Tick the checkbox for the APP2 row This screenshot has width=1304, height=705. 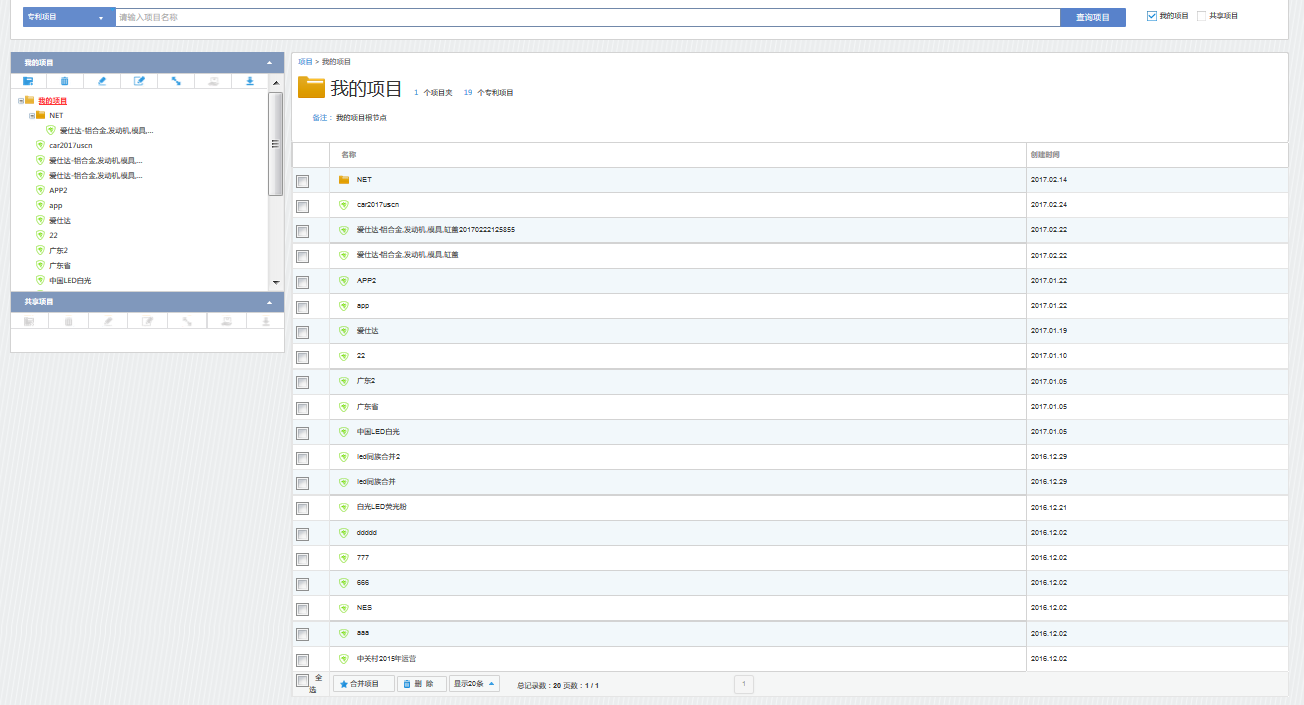coord(303,281)
